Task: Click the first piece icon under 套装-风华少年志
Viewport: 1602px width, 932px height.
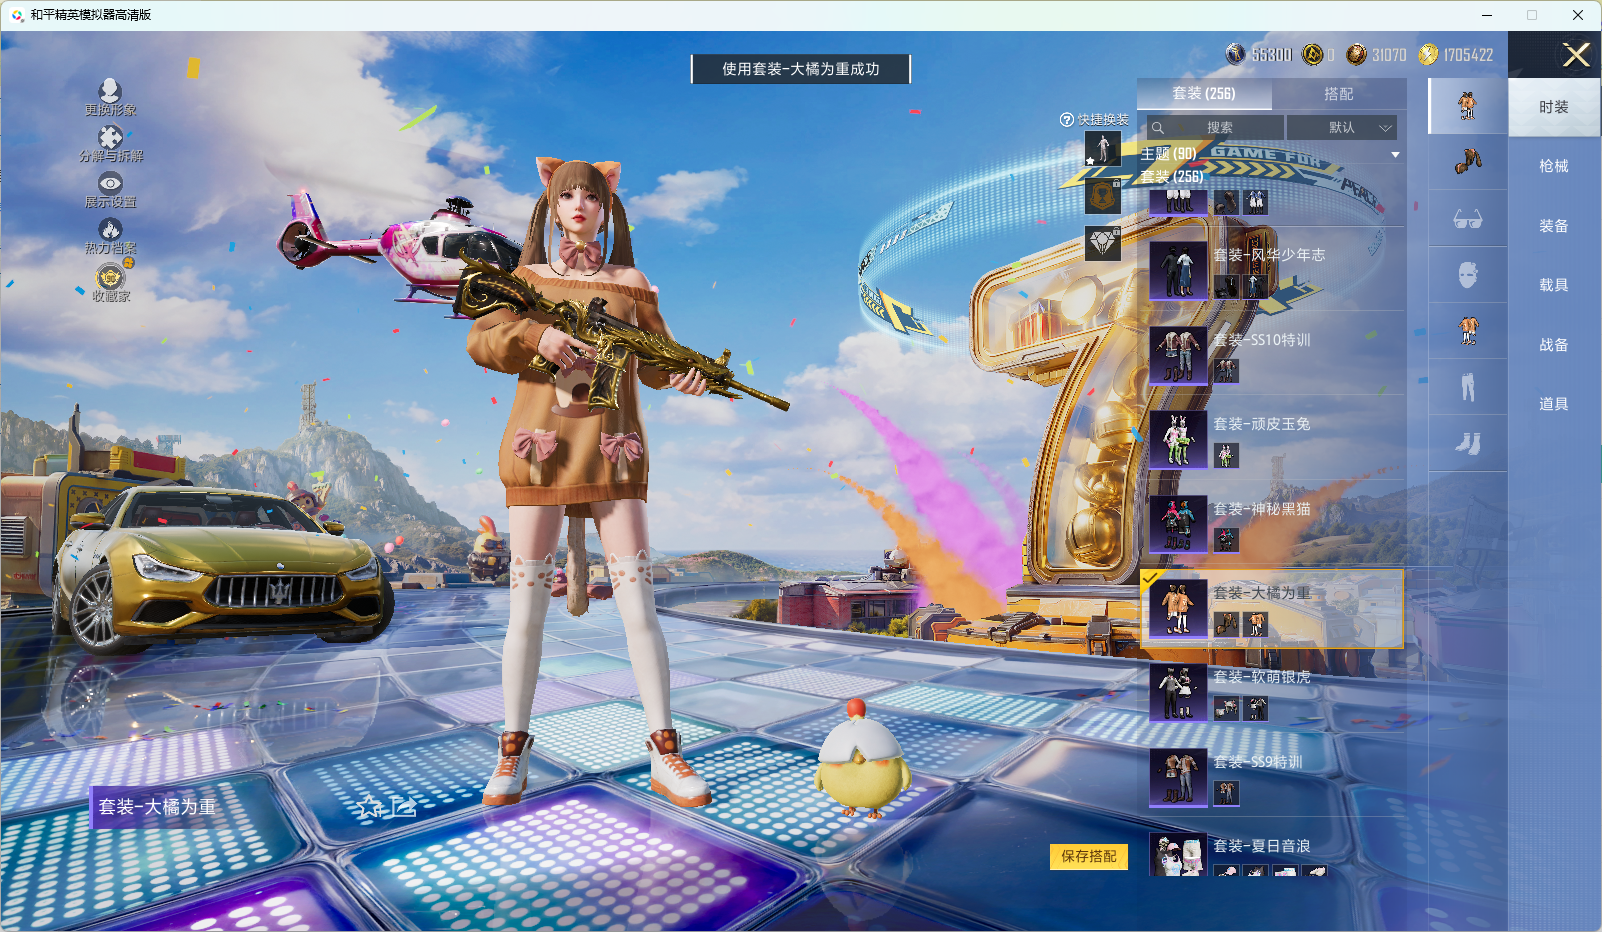Action: [1226, 287]
